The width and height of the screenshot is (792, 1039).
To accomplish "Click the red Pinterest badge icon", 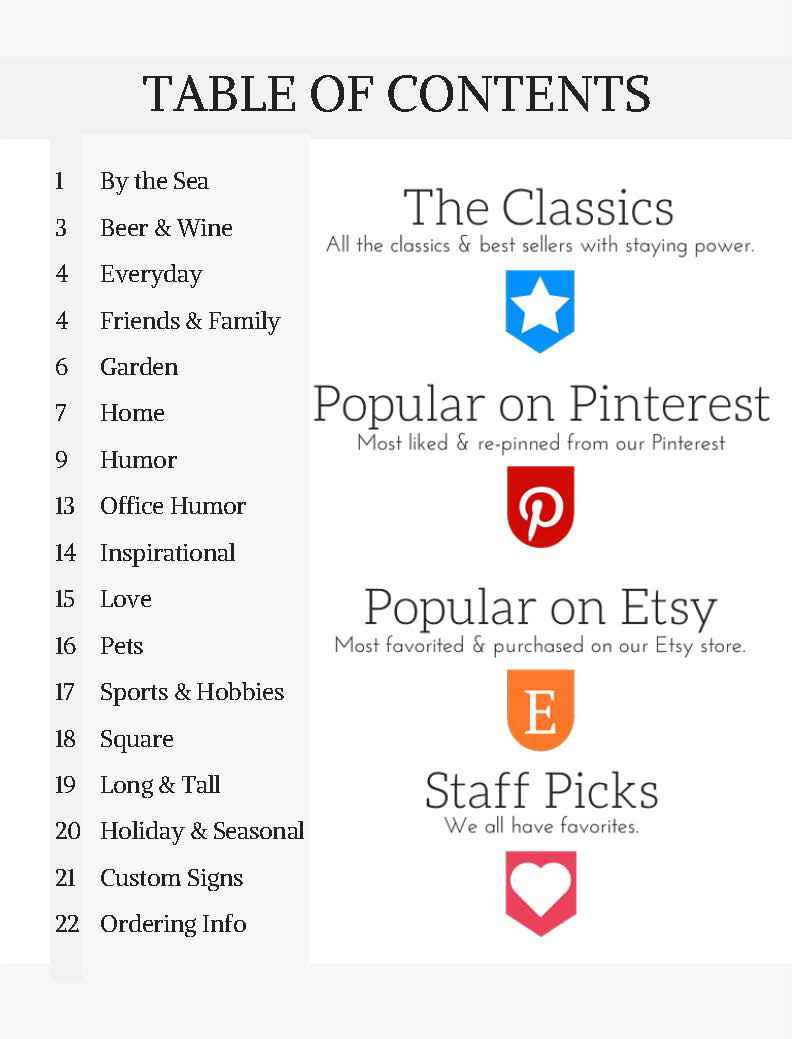I will pyautogui.click(x=540, y=505).
